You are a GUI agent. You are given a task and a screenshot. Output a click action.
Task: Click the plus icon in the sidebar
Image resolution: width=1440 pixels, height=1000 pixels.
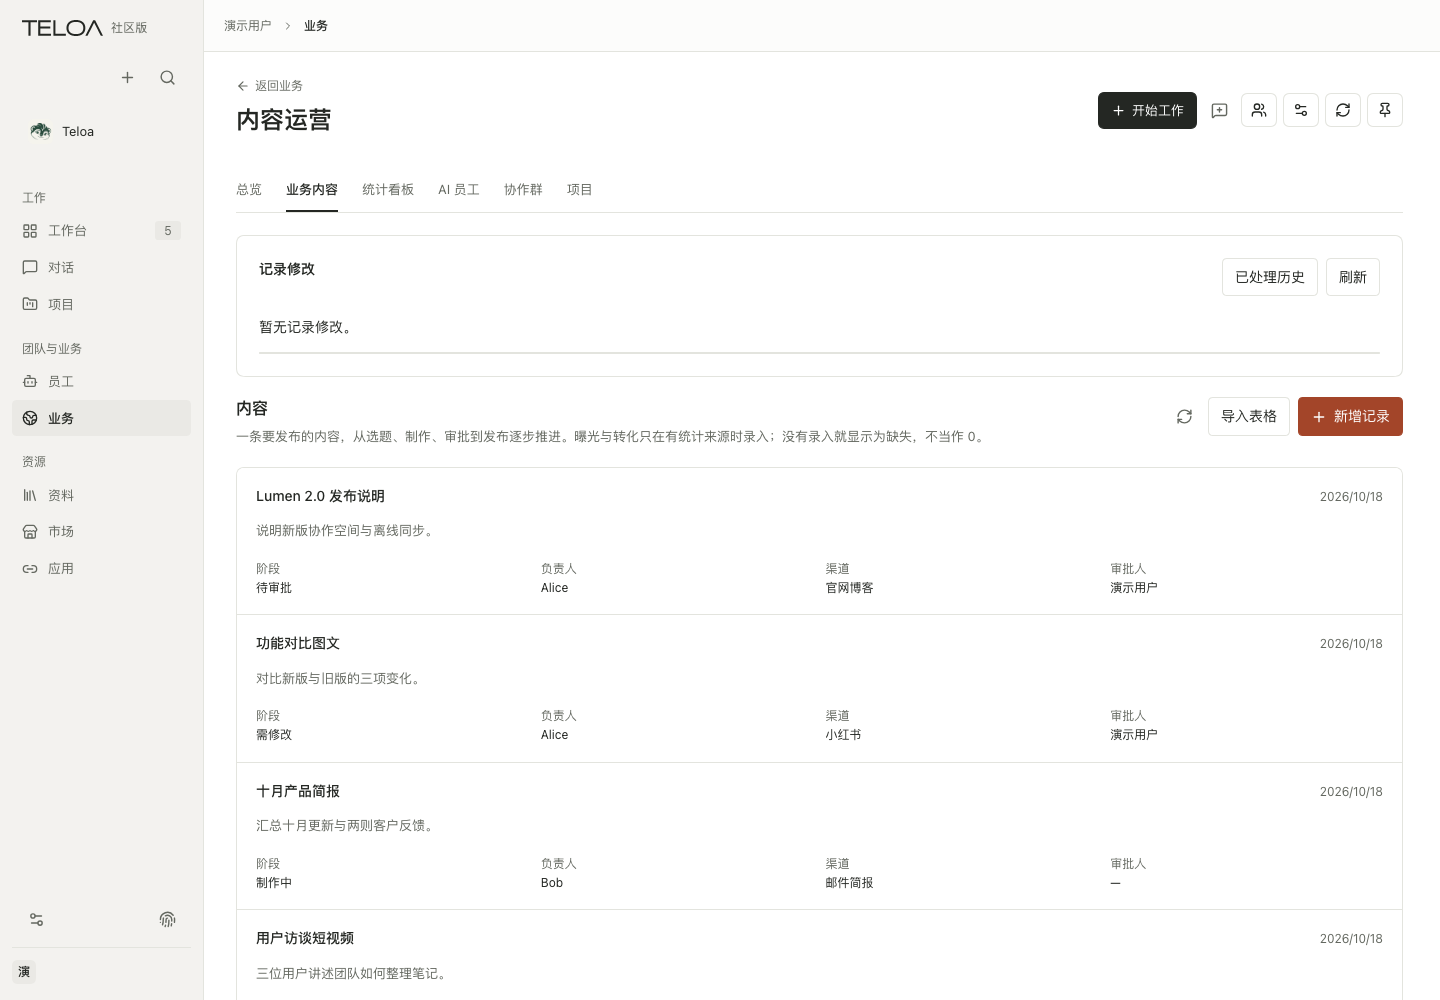pos(127,78)
